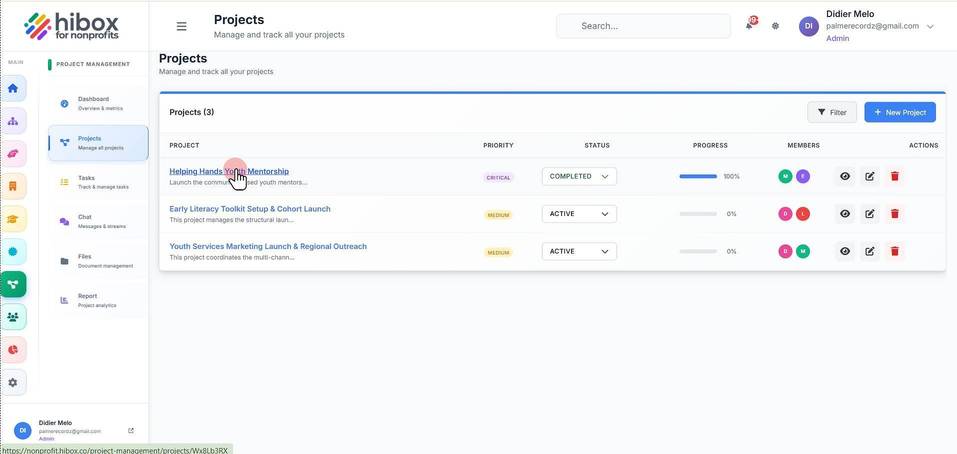Open the teal people group sidebar icon
957x454 pixels.
tap(13, 317)
